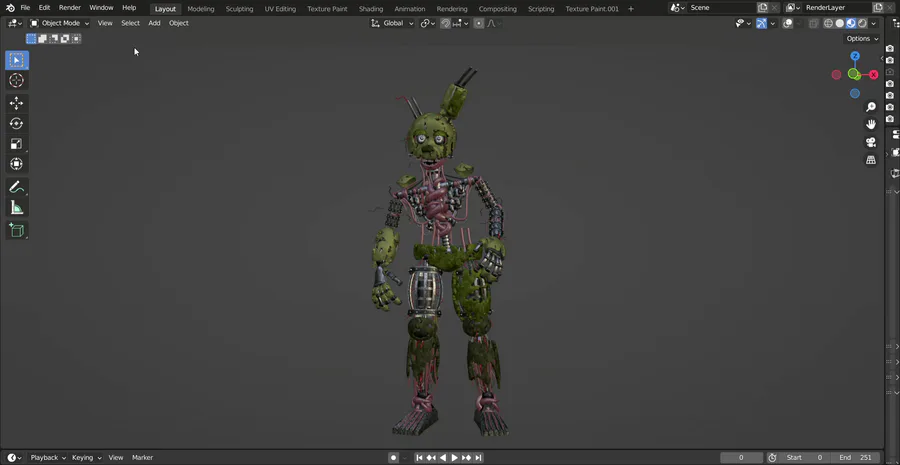Viewport: 900px width, 465px height.
Task: Toggle viewport overlays
Action: tap(788, 24)
